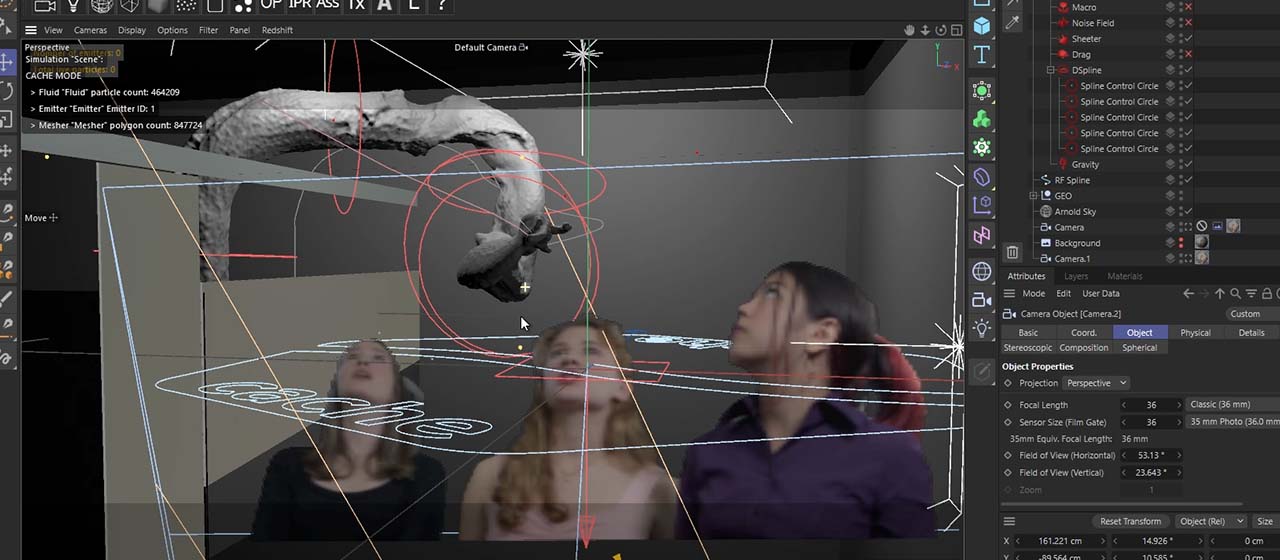Image resolution: width=1280 pixels, height=560 pixels.
Task: Open the viewport hamburger menu
Action: pyautogui.click(x=31, y=30)
